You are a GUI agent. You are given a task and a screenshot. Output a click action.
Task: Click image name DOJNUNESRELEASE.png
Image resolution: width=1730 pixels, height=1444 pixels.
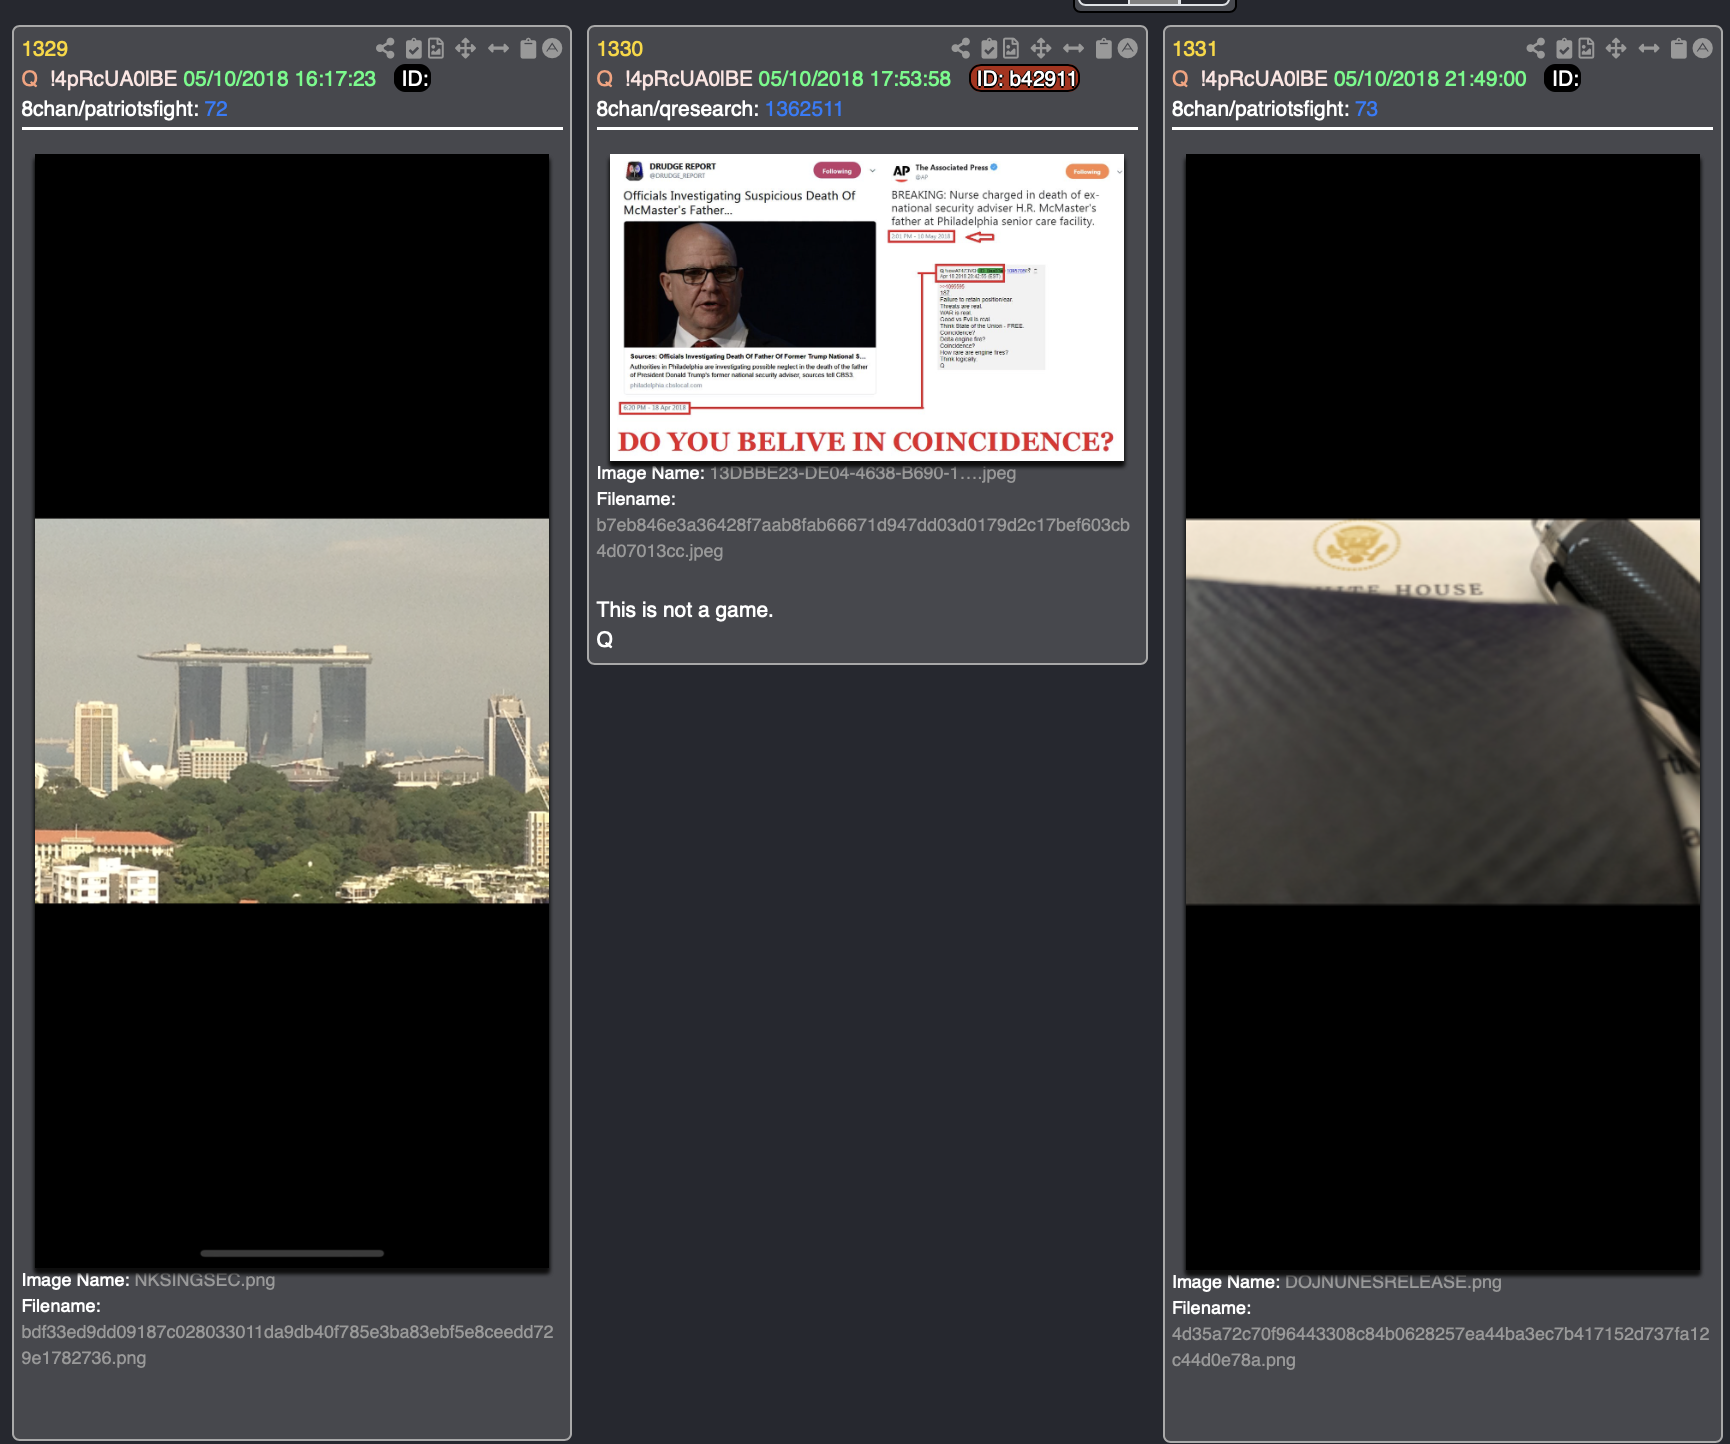[x=1393, y=1282]
